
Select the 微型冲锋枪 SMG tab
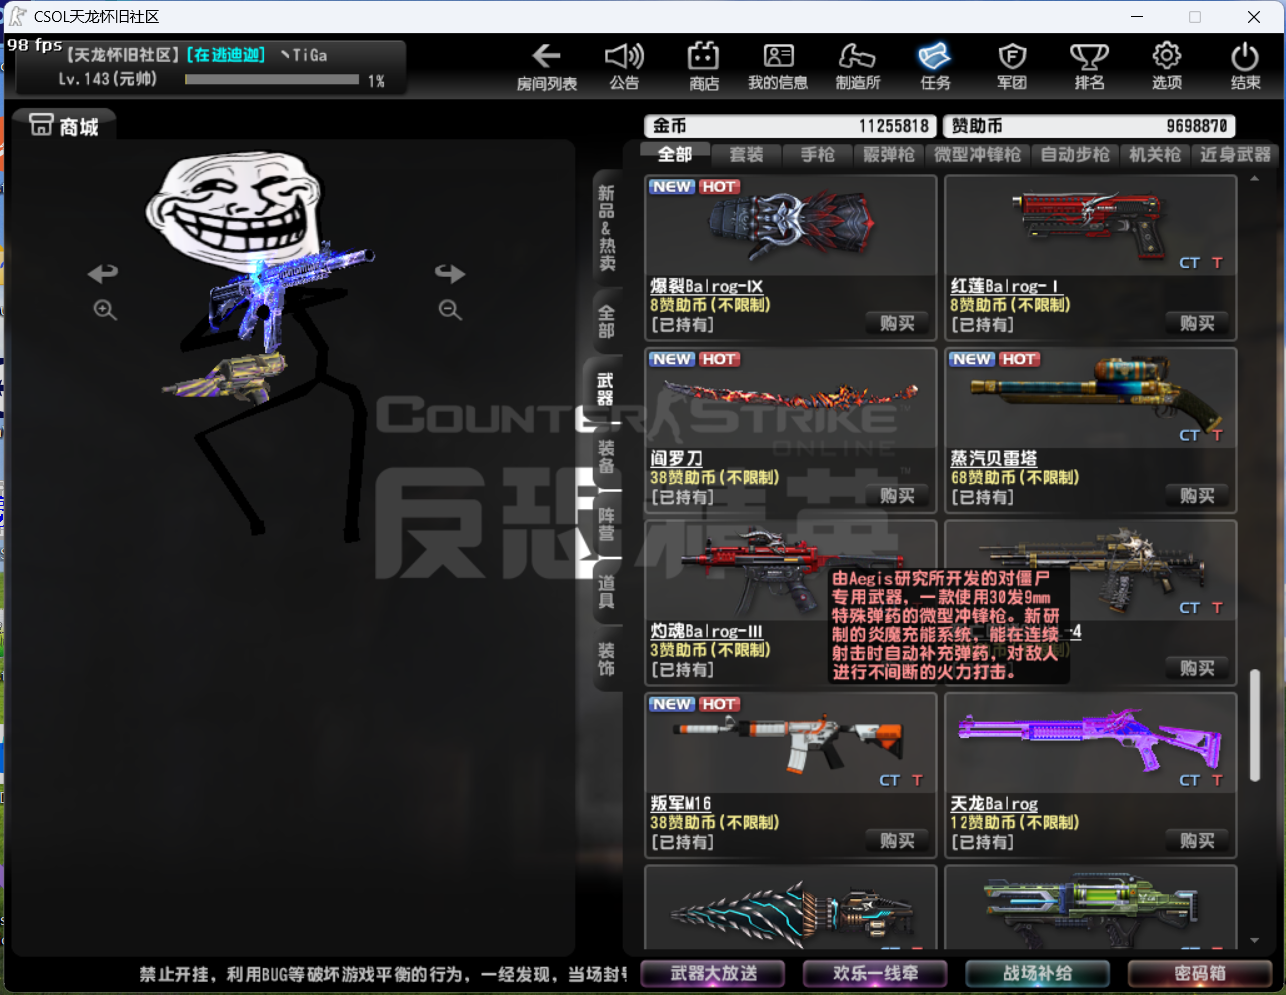point(977,154)
